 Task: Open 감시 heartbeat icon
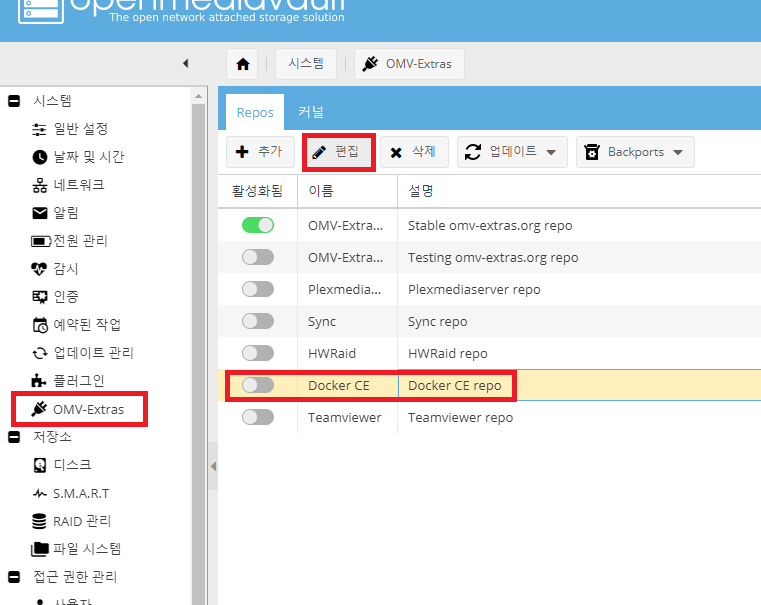[x=39, y=269]
